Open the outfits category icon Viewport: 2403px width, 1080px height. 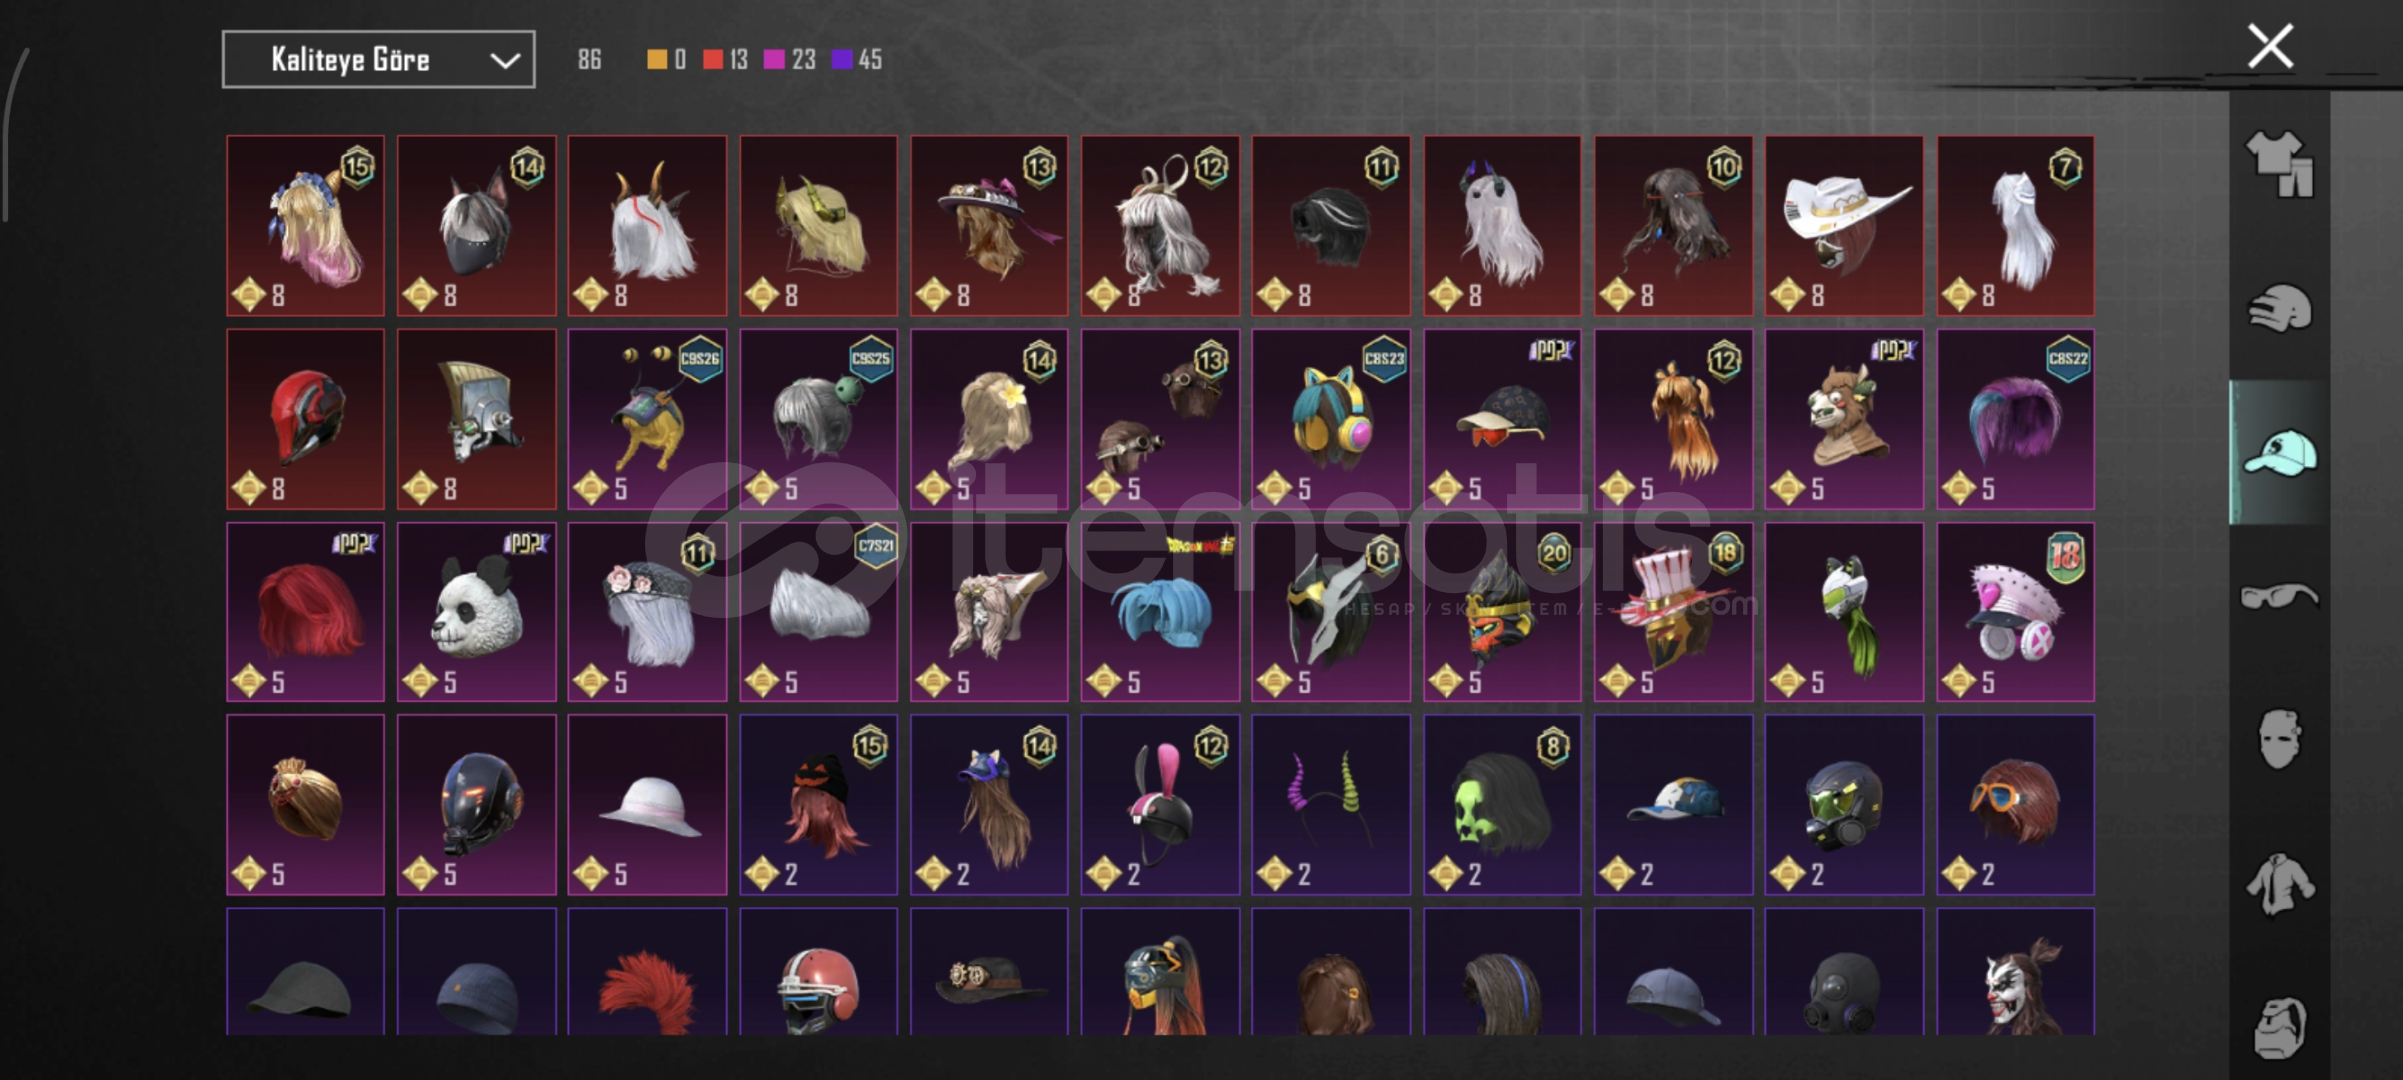(x=2279, y=163)
